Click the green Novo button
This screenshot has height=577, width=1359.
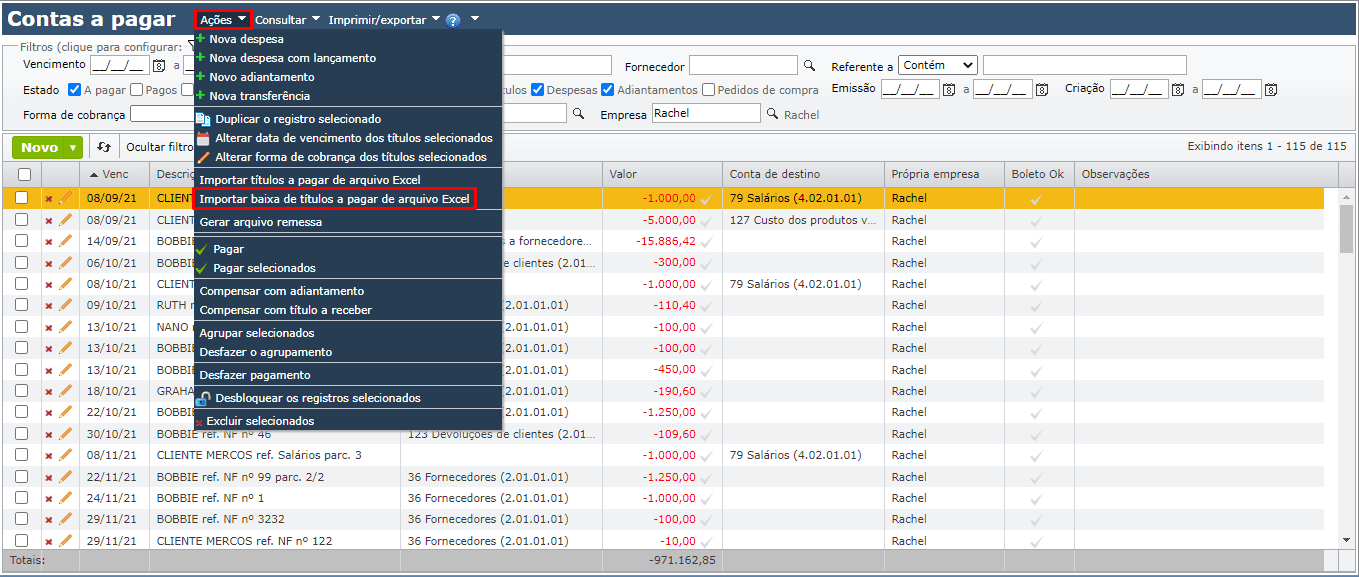40,148
